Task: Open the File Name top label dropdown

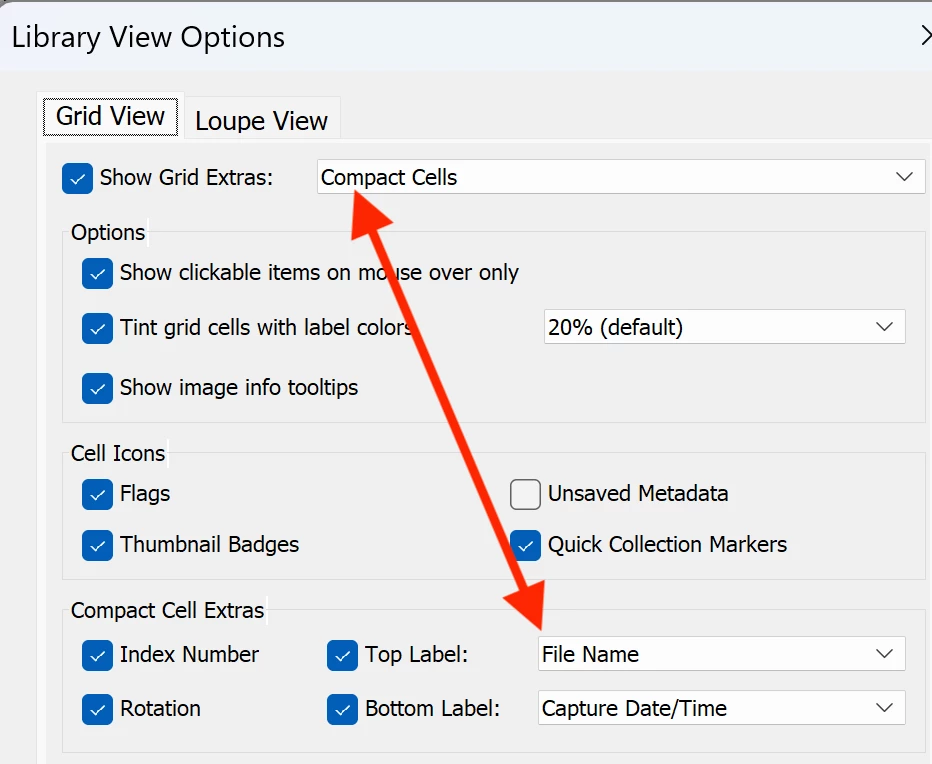Action: [x=720, y=654]
